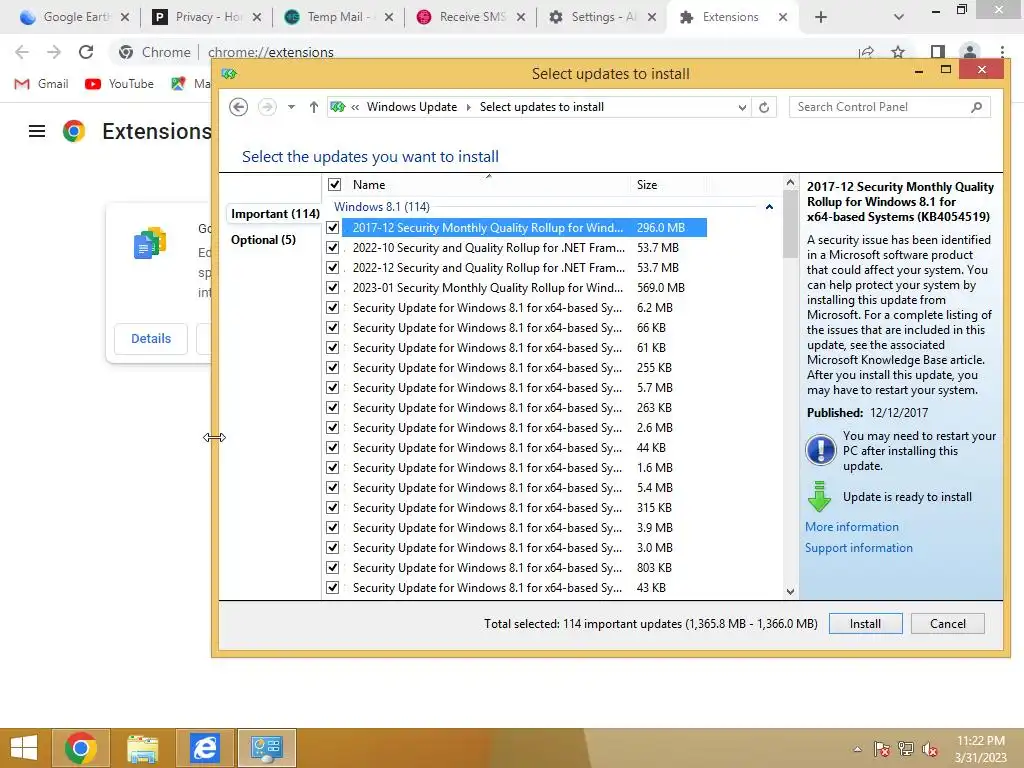
Task: Uncheck 2023-01 Security Monthly Quality Rollup
Action: click(332, 288)
